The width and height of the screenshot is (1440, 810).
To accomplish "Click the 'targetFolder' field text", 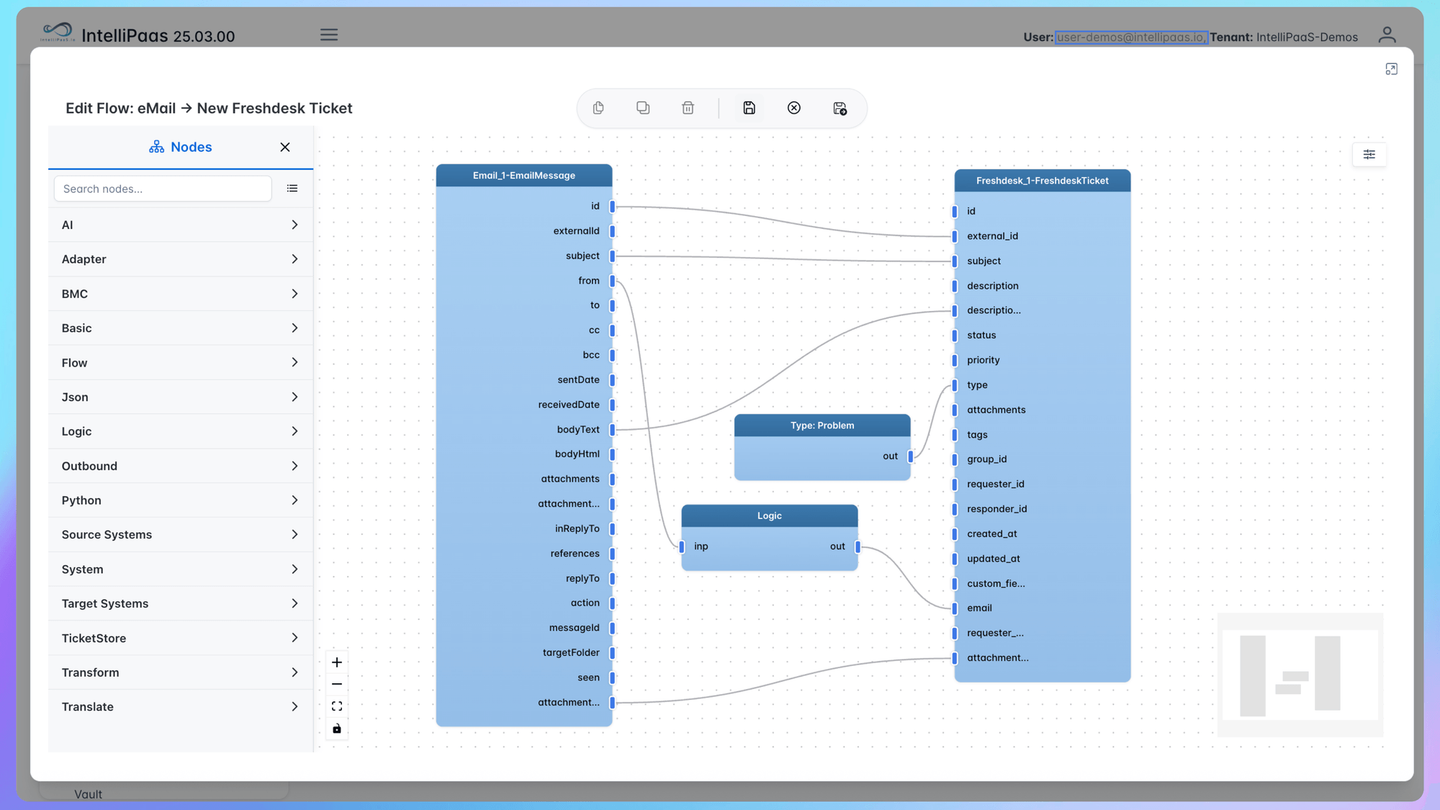I will click(571, 653).
